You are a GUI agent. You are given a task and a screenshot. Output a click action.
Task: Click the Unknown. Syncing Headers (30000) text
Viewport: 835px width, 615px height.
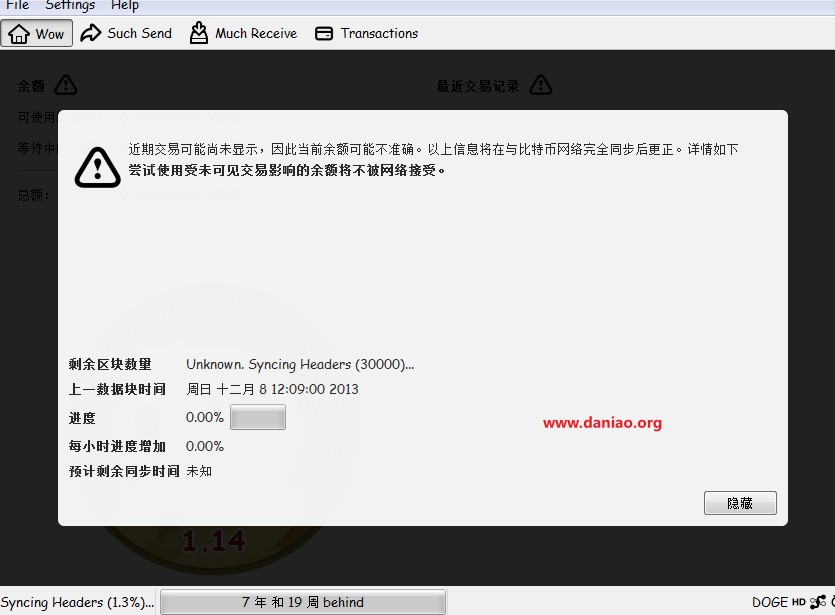pyautogui.click(x=300, y=364)
